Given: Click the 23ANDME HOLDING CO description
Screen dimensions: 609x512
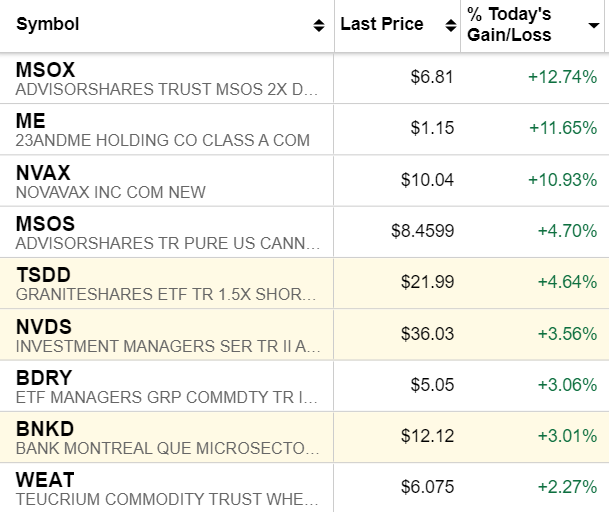Looking at the screenshot, I should pos(163,140).
